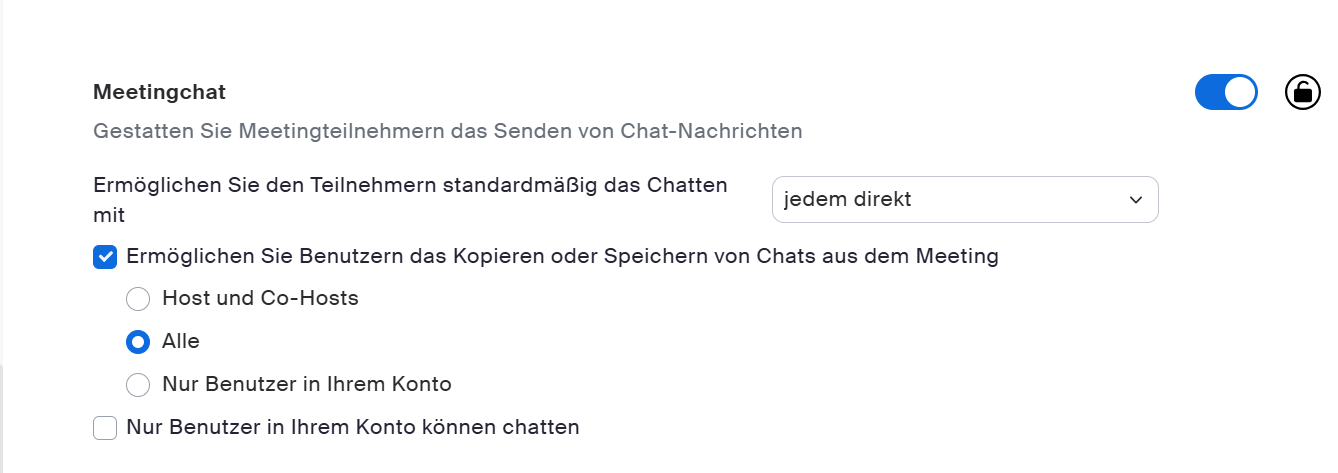The image size is (1338, 473).
Task: Enable 'Nur Benutzer in Ihrem Konto können chatten' checkbox
Action: tap(105, 428)
